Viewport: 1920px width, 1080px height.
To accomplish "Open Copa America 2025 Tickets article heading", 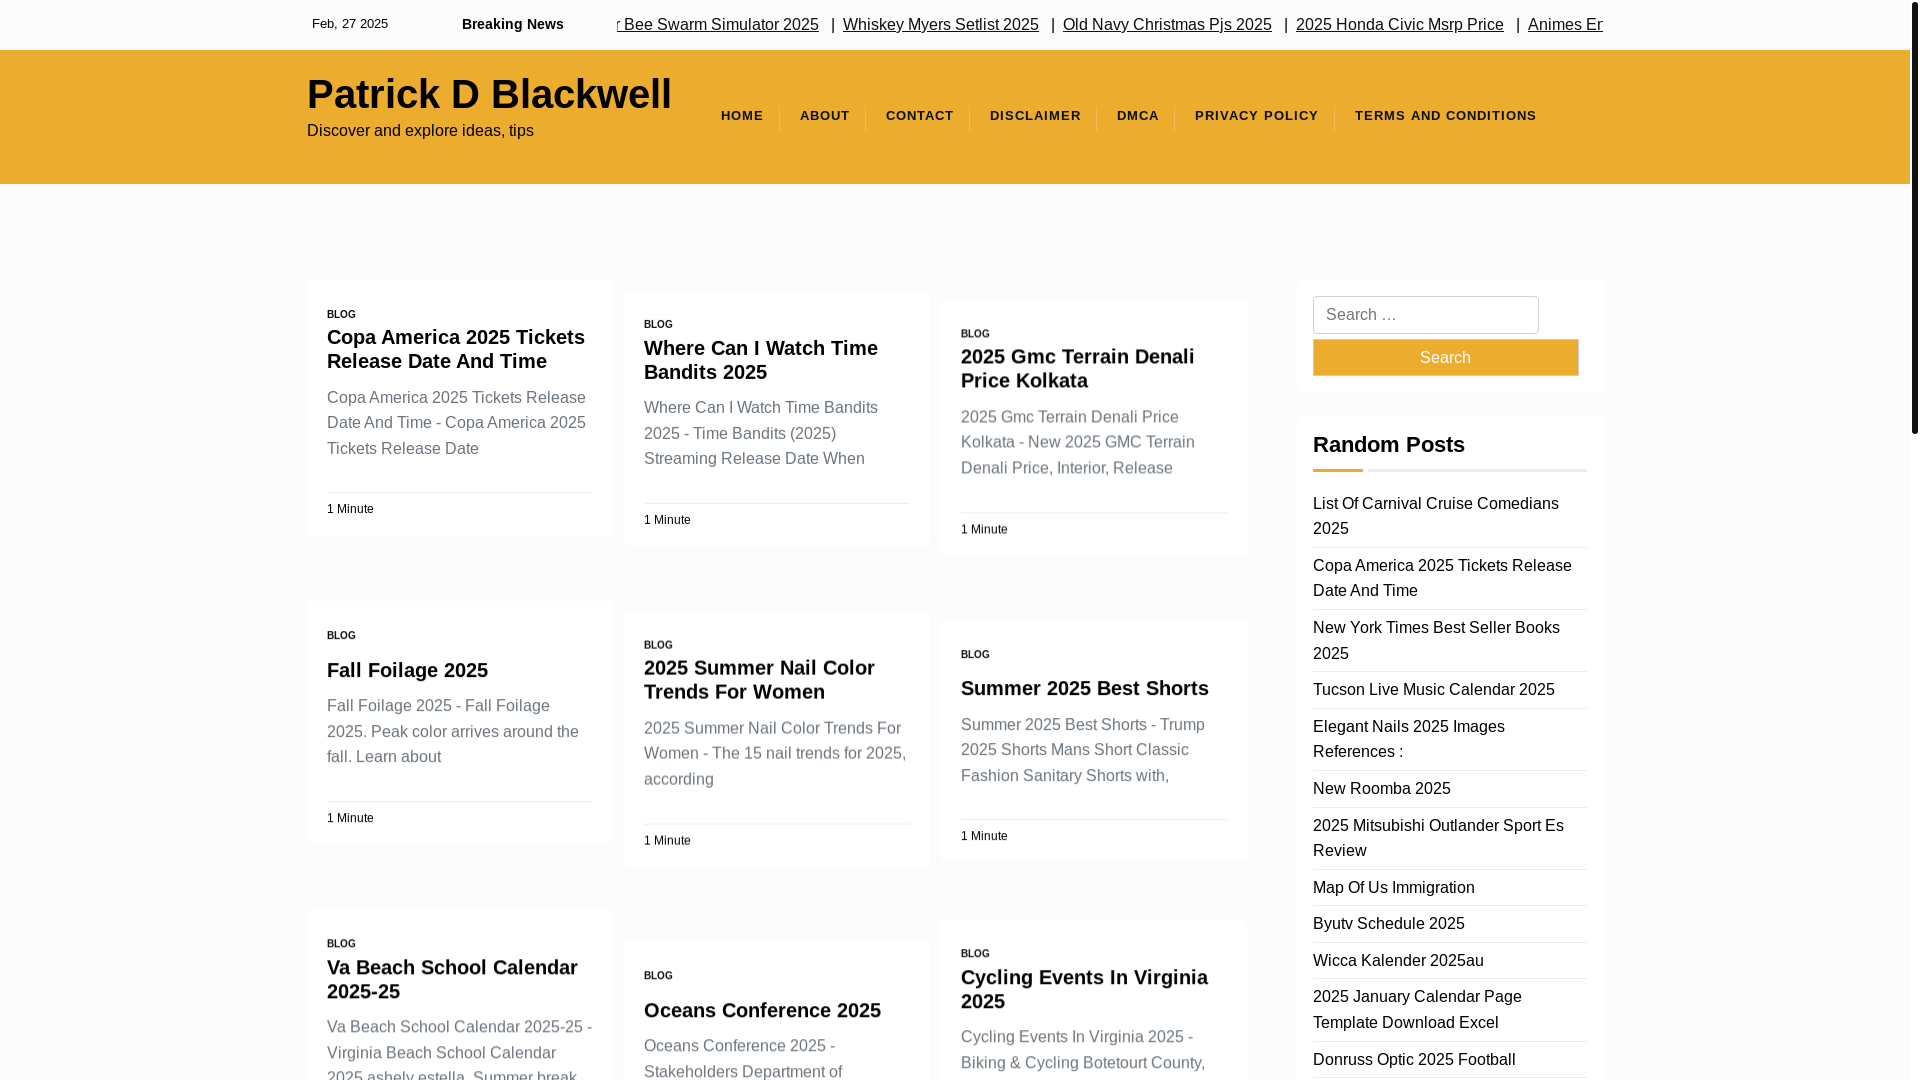I will point(456,349).
